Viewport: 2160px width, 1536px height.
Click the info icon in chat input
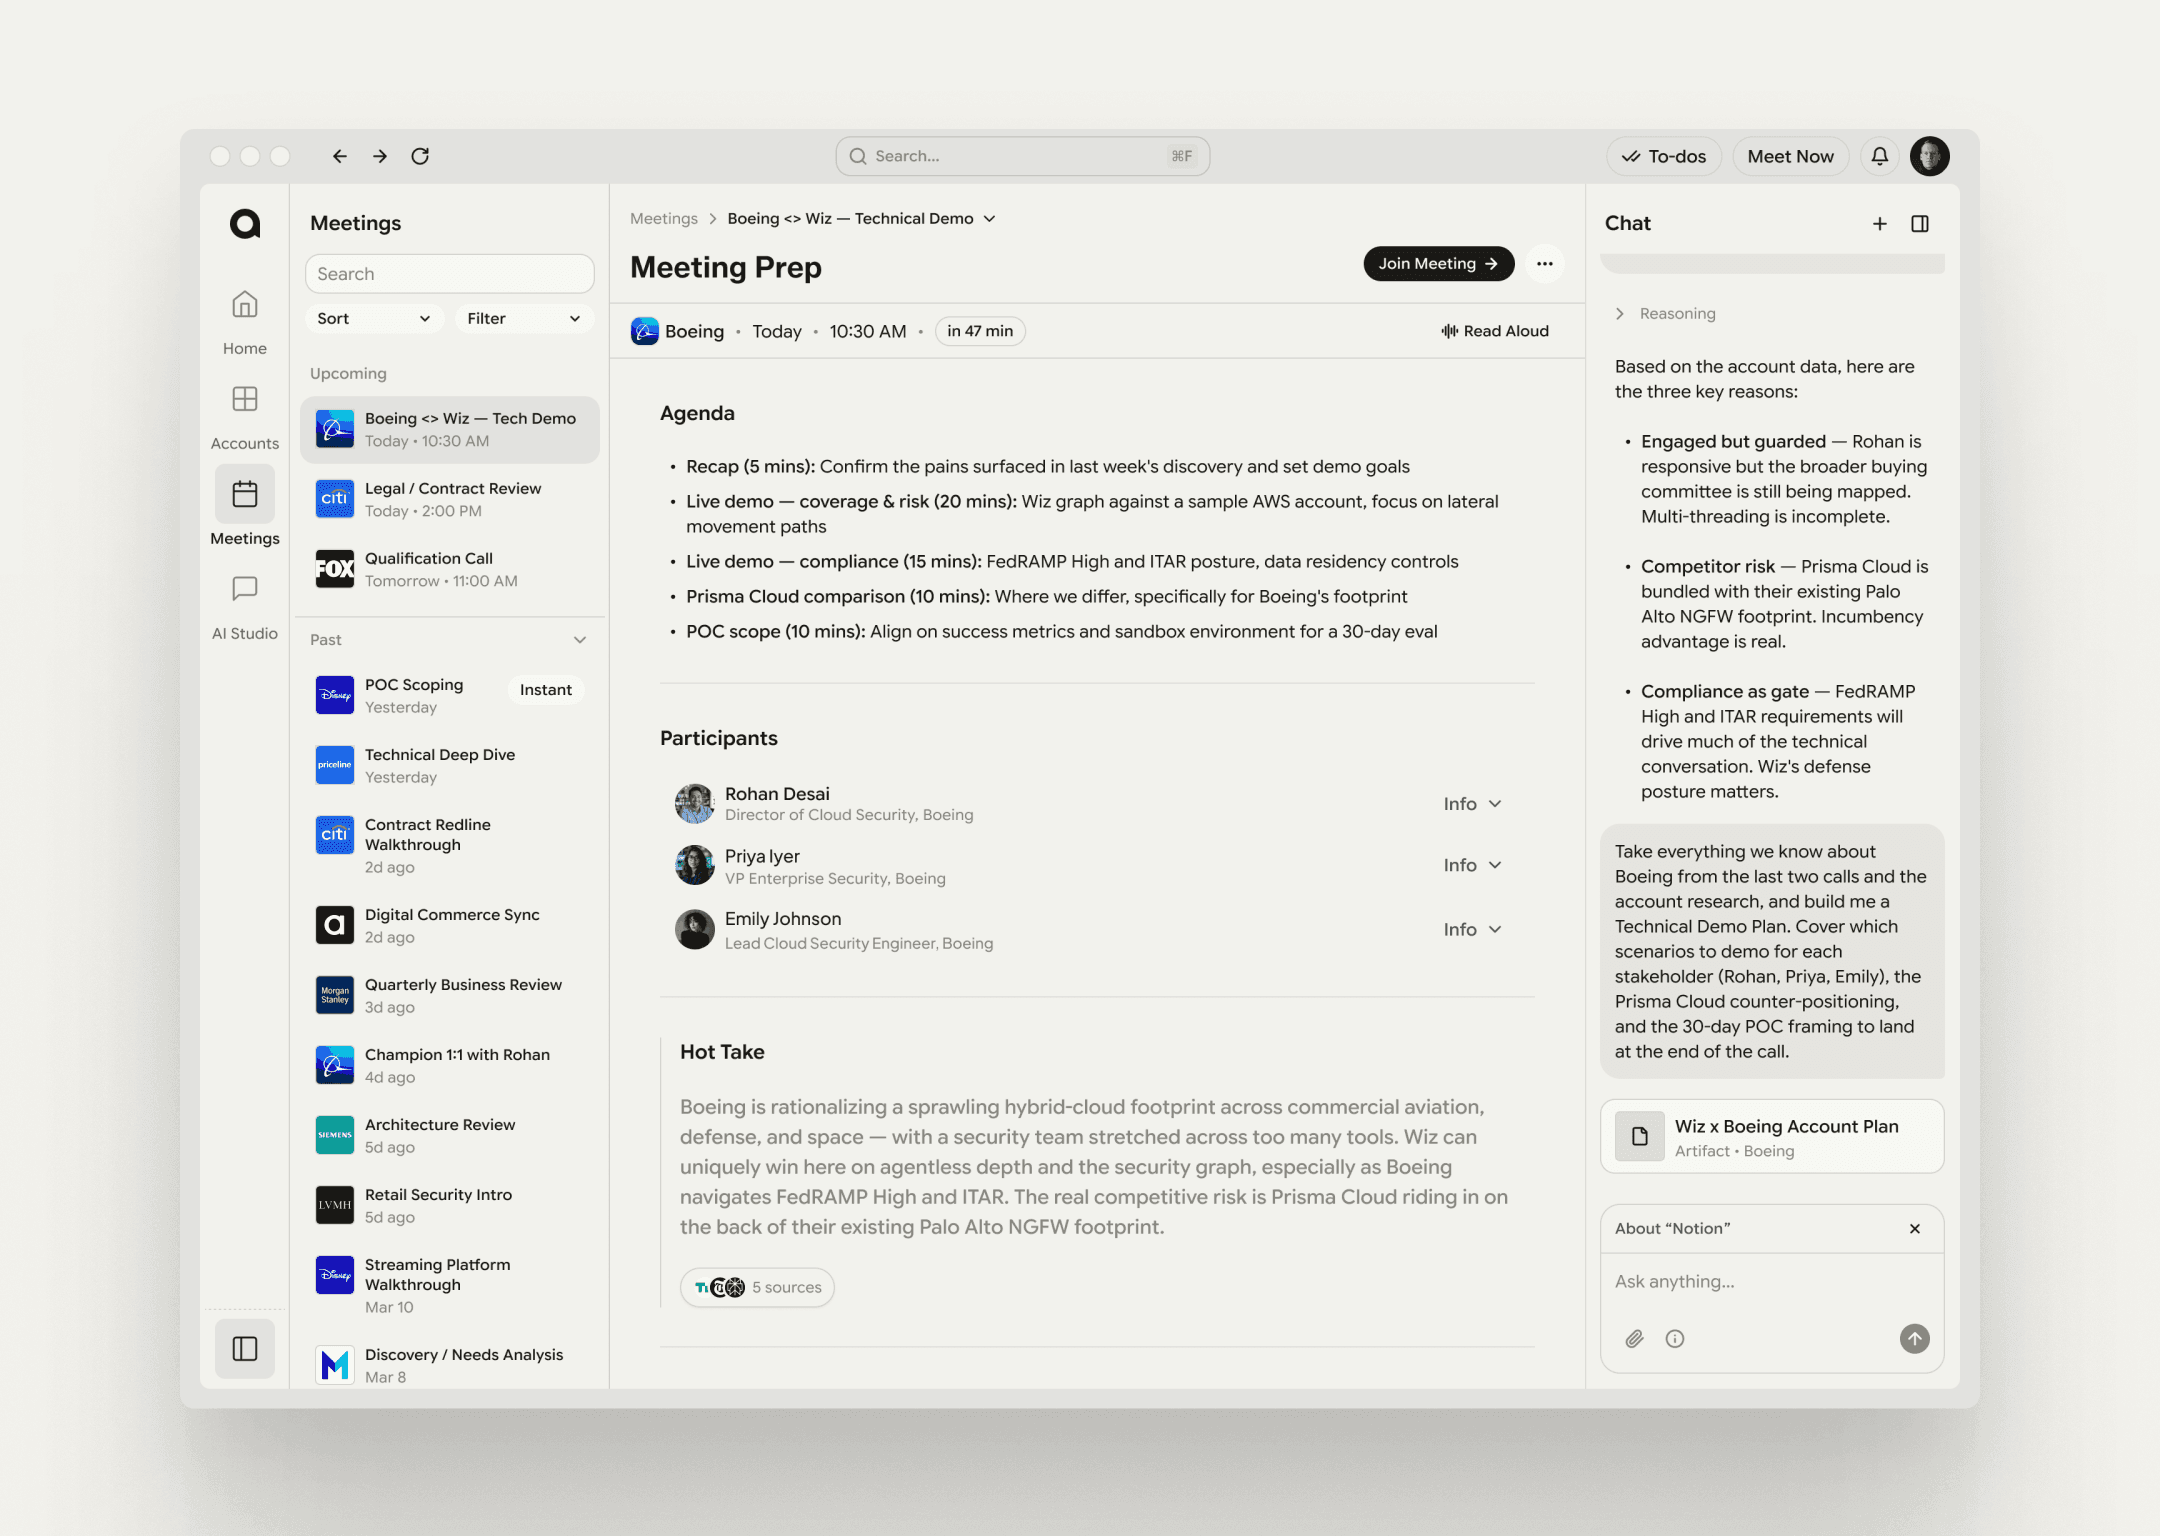pos(1675,1338)
